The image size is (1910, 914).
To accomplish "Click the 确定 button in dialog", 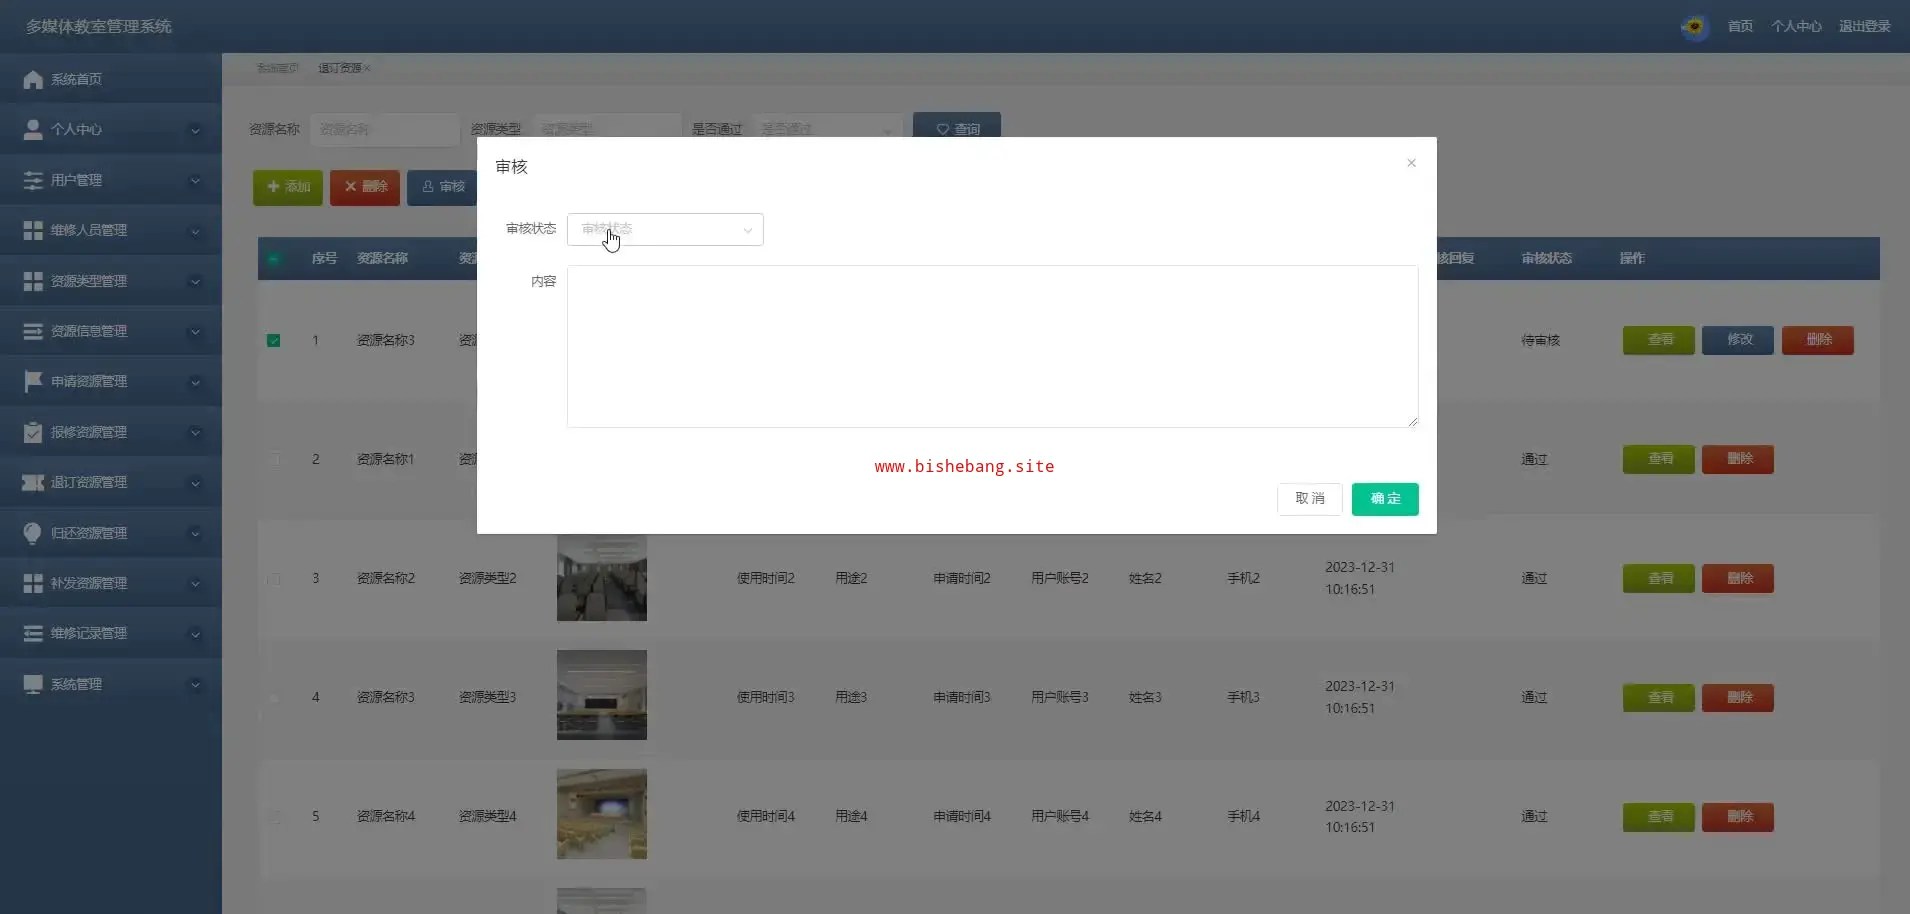I will (x=1384, y=499).
